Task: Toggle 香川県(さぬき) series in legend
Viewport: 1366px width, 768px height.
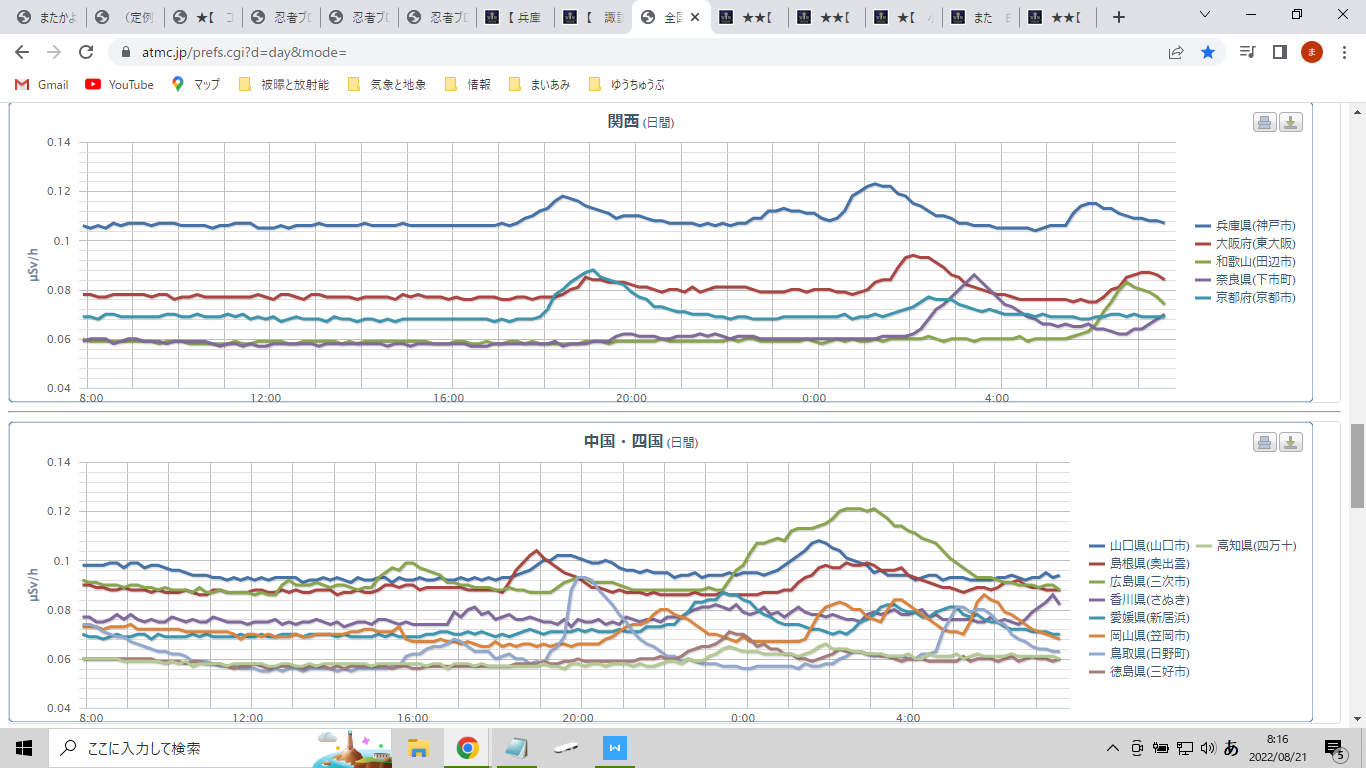Action: click(x=1139, y=599)
